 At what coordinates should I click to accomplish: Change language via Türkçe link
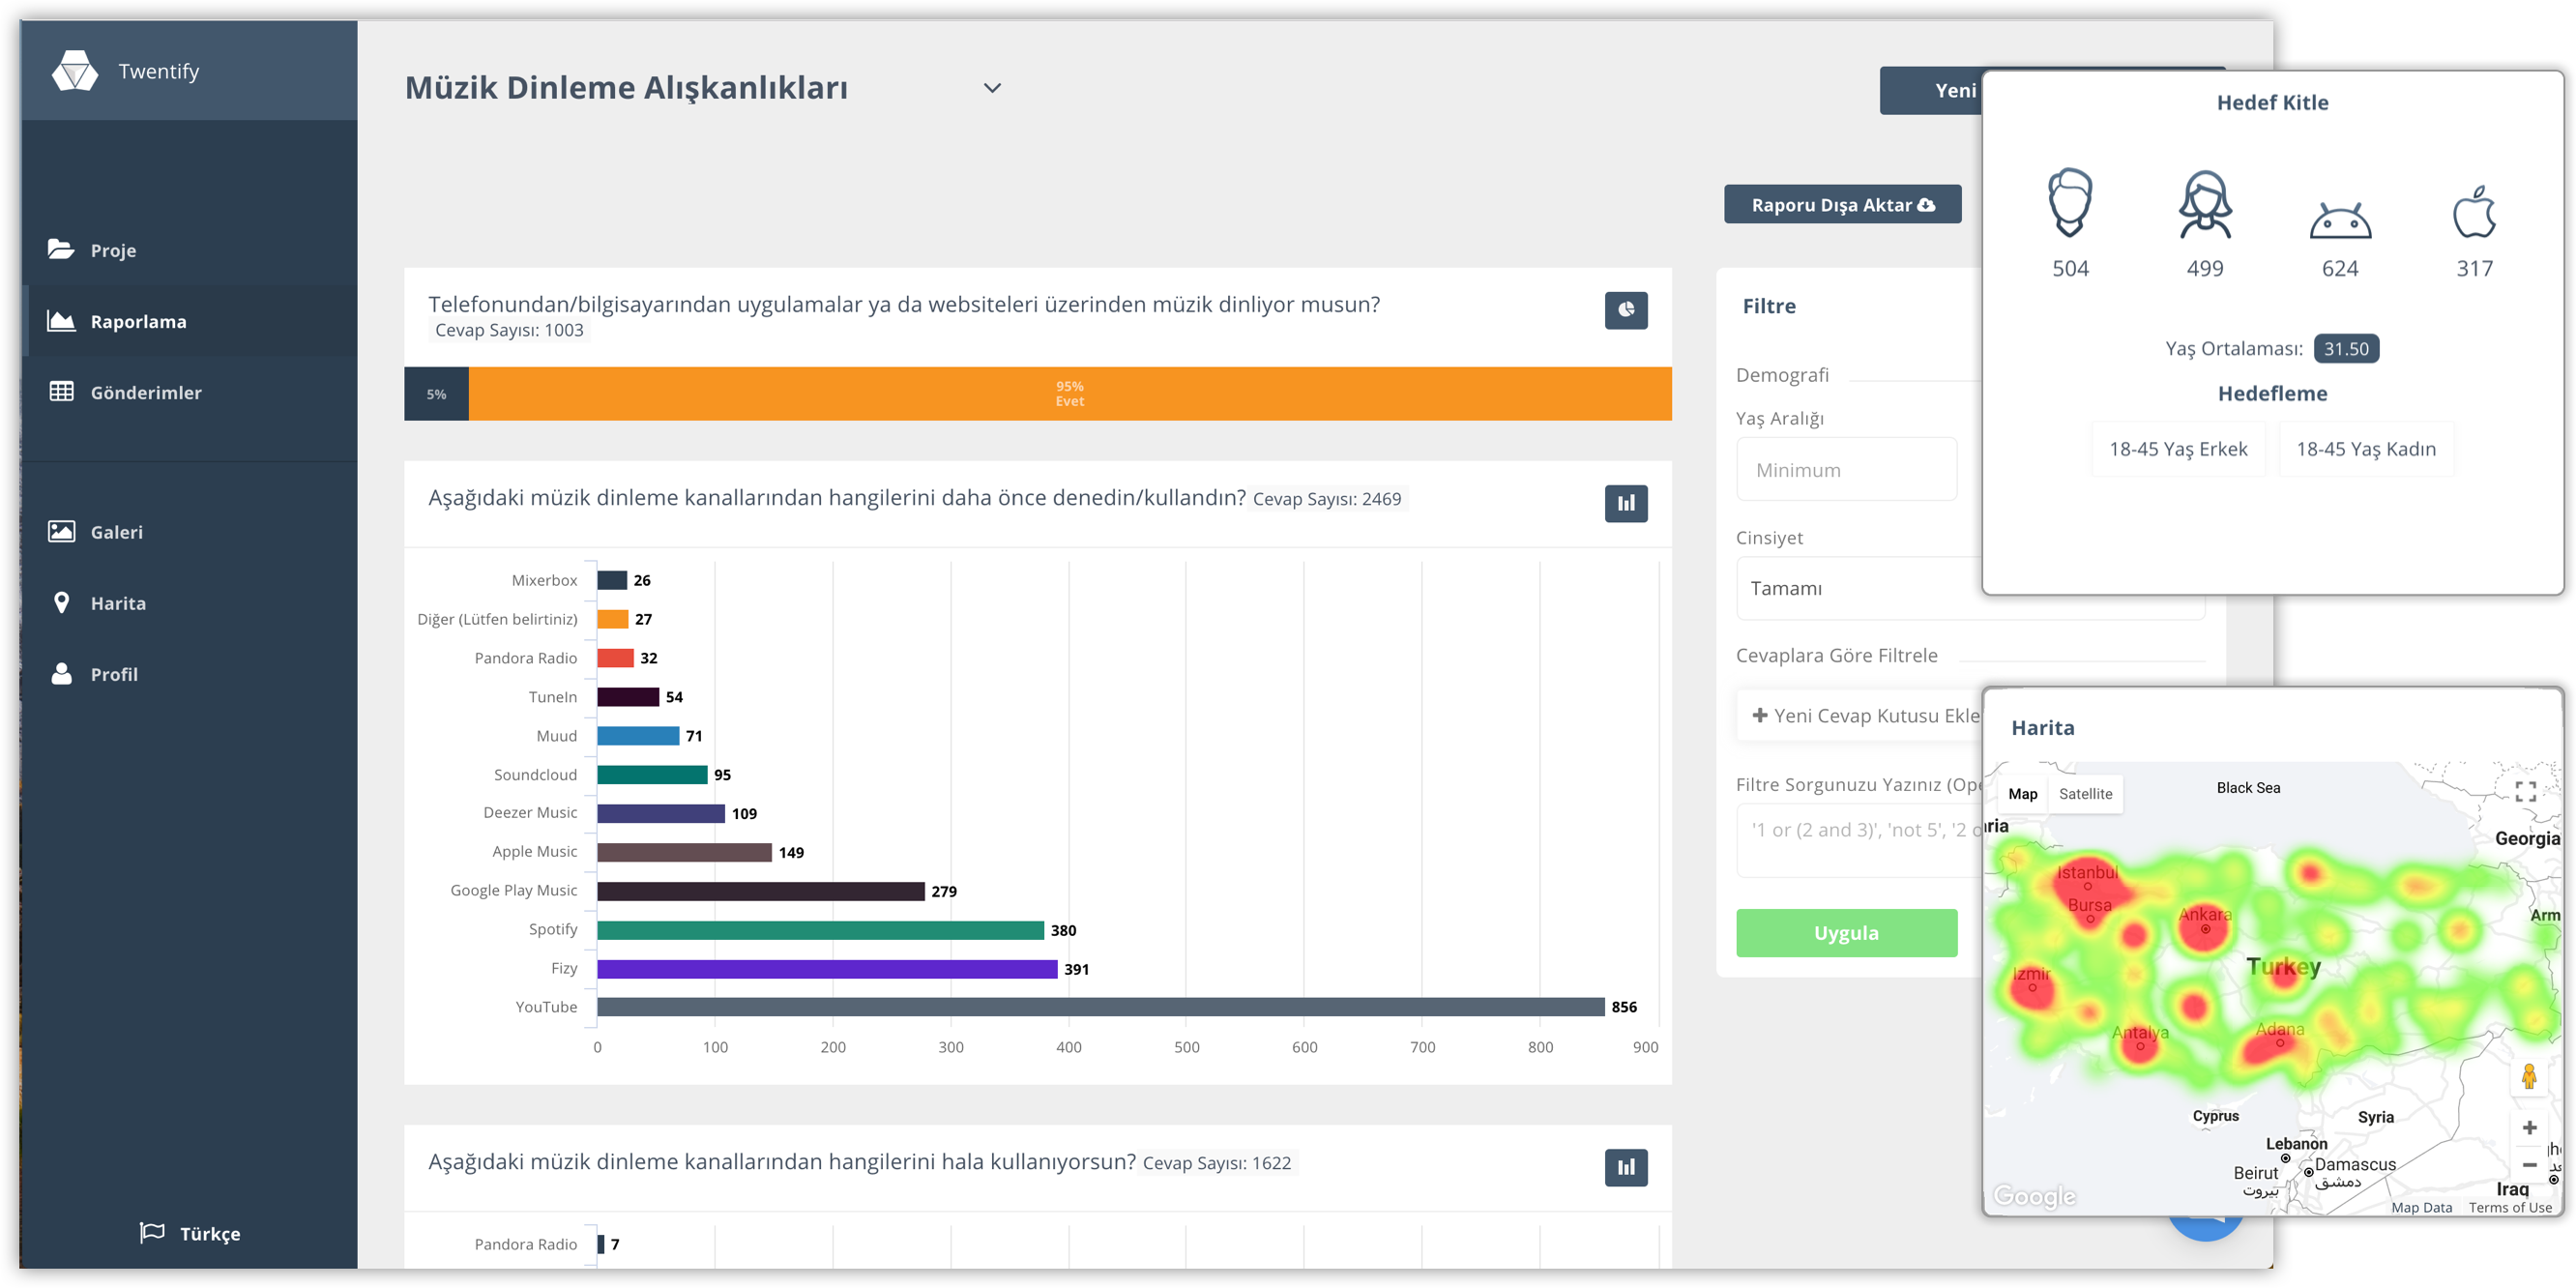(x=209, y=1233)
